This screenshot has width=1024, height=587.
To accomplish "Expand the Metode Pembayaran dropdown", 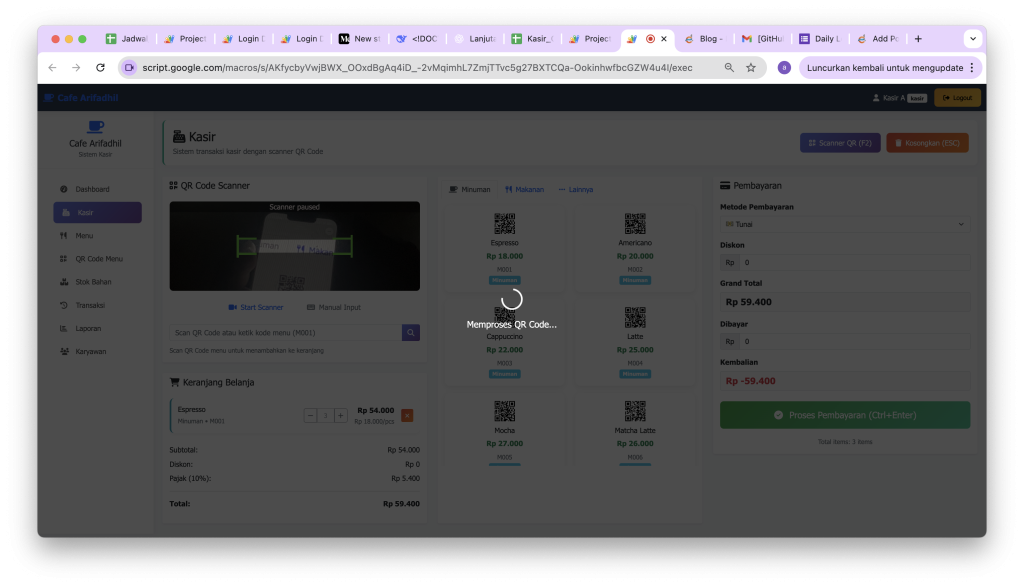I will click(845, 225).
